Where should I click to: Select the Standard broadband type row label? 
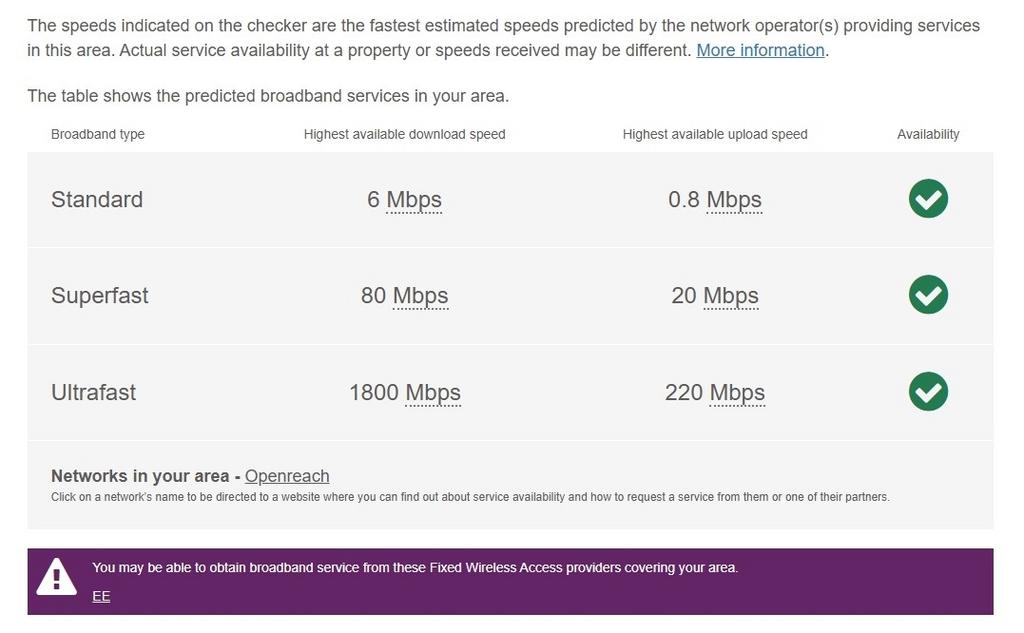pos(97,200)
